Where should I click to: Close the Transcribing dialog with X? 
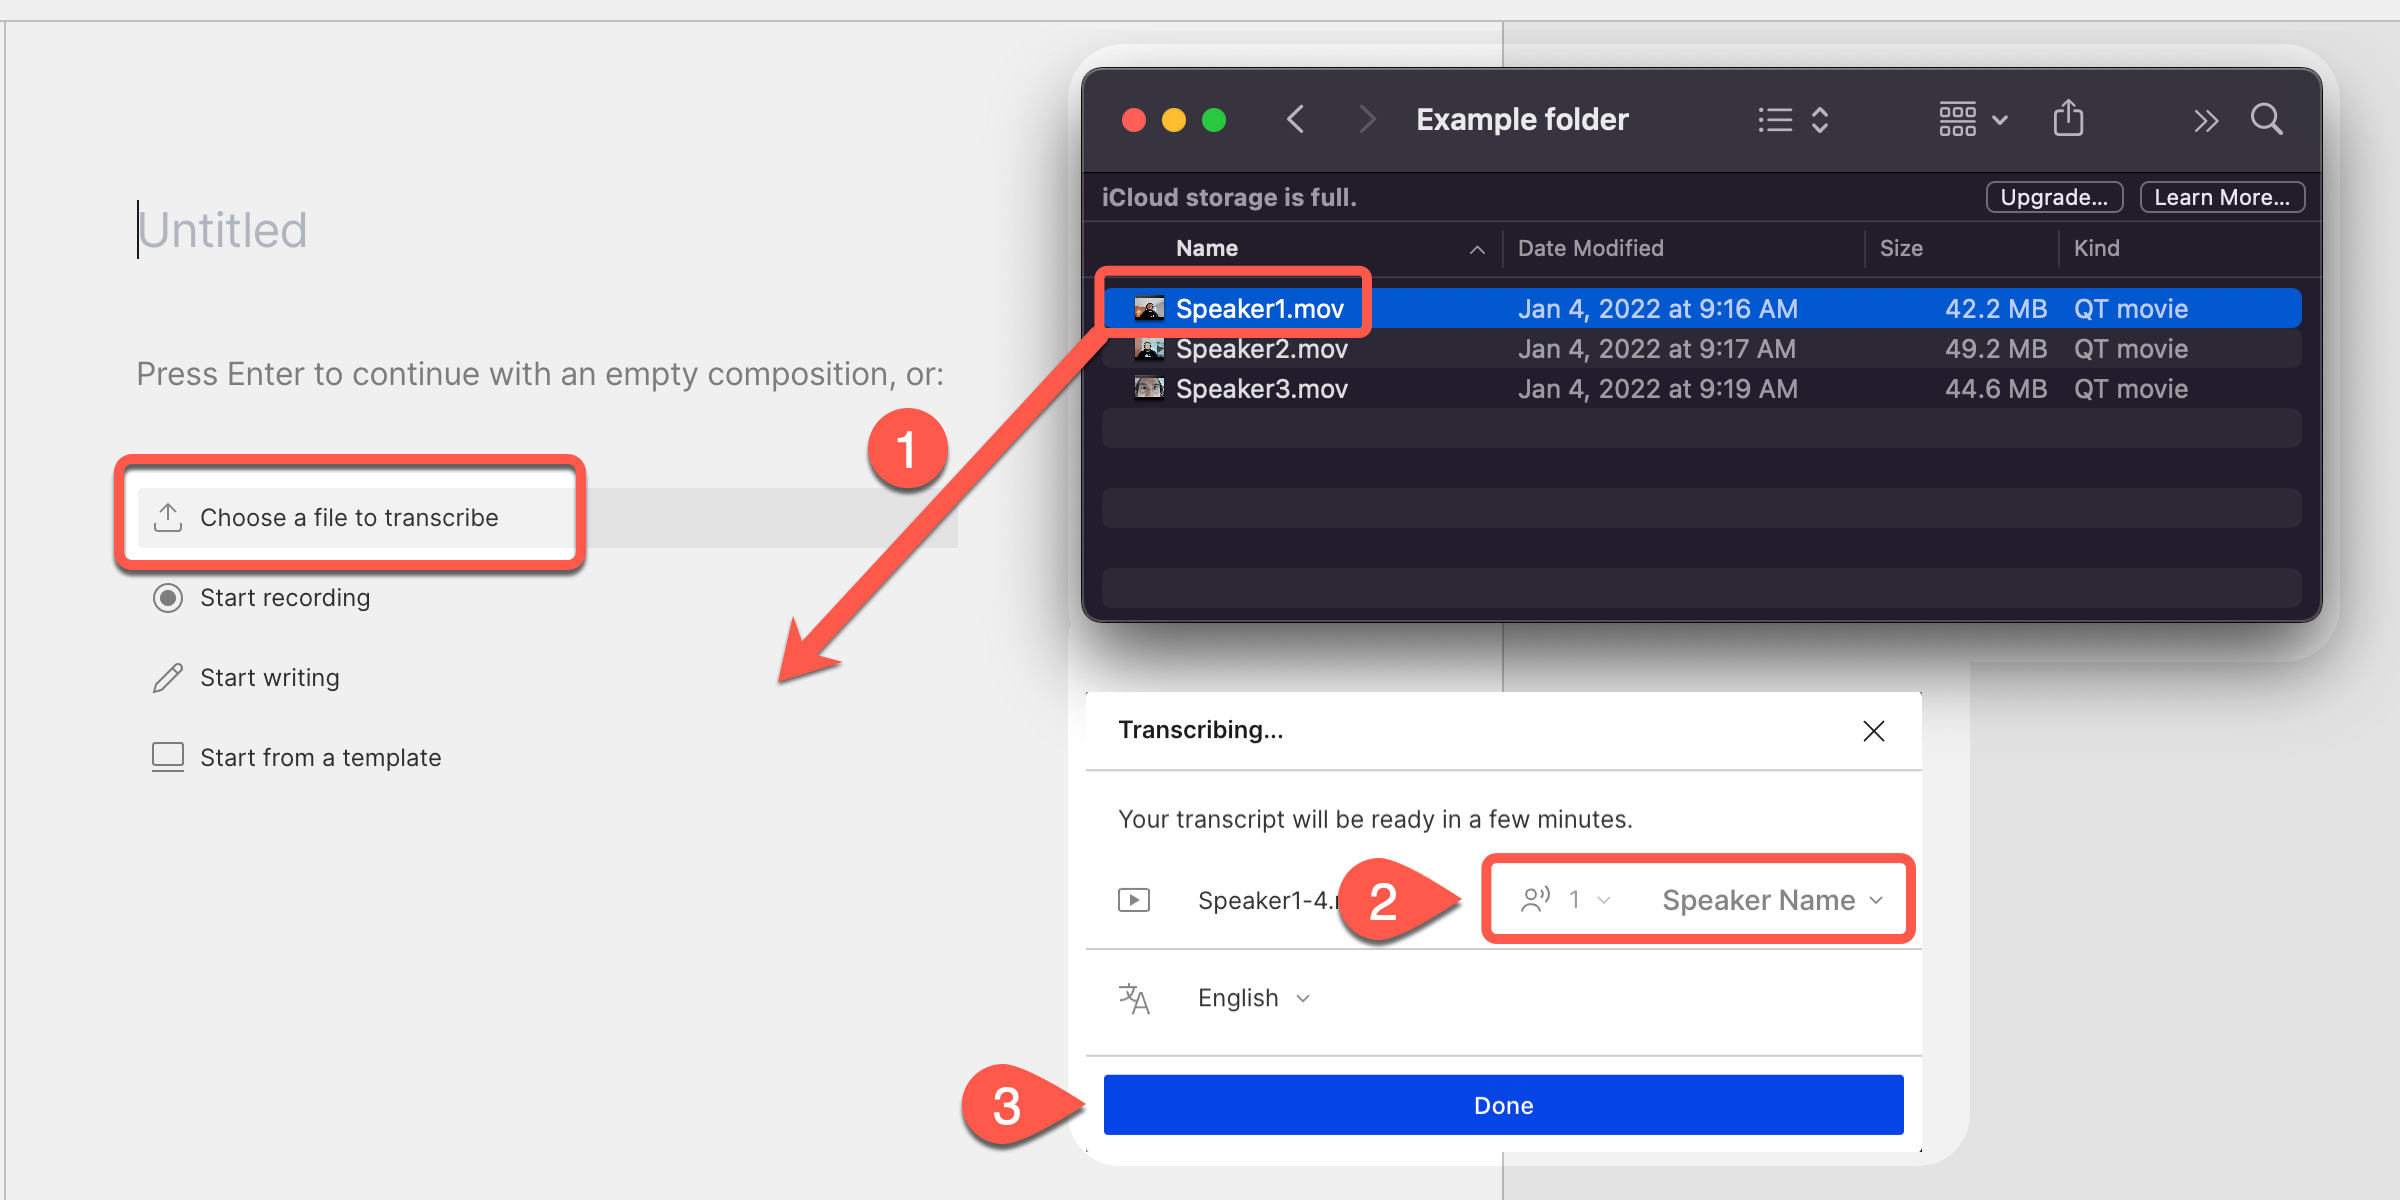1874,731
